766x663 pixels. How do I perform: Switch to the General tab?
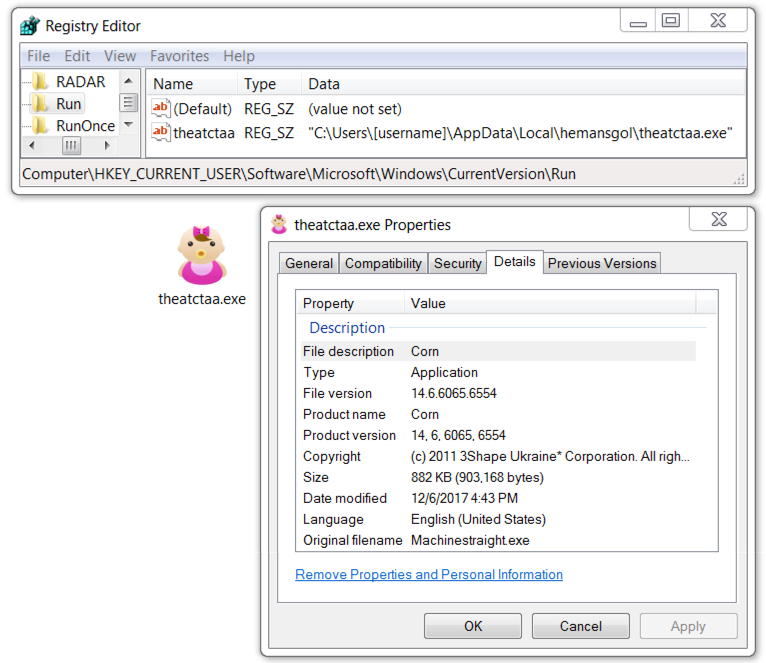coord(309,263)
